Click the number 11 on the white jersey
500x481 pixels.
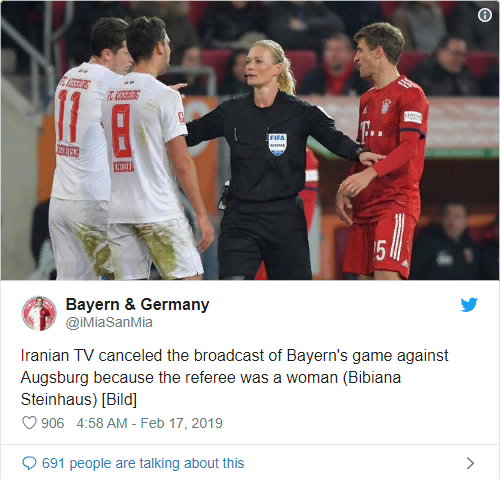pos(70,117)
